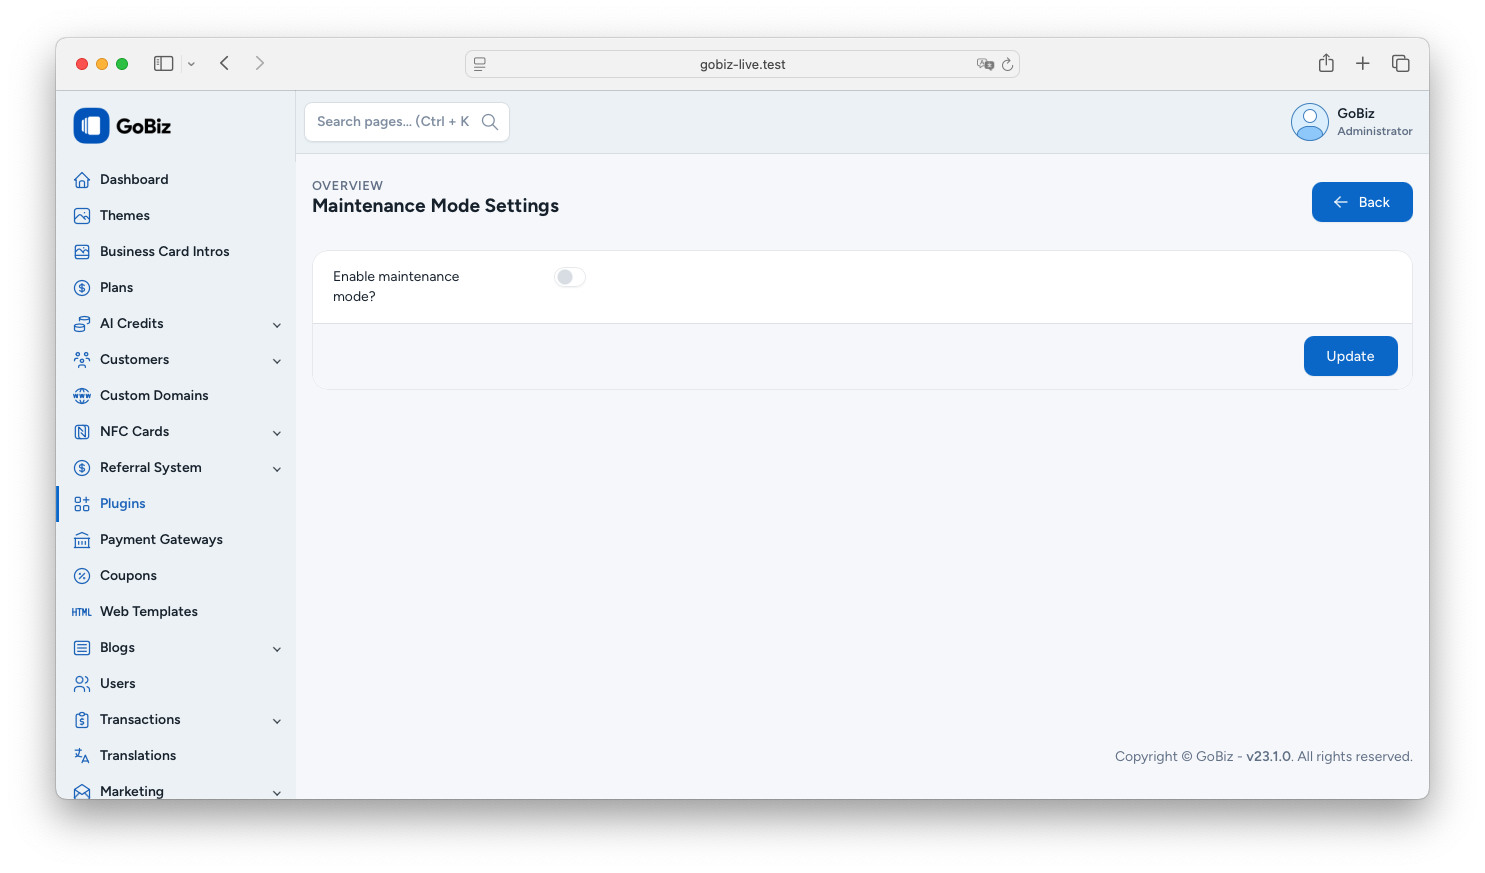Viewport: 1485px width, 873px height.
Task: Click the Users icon in sidebar
Action: point(82,684)
